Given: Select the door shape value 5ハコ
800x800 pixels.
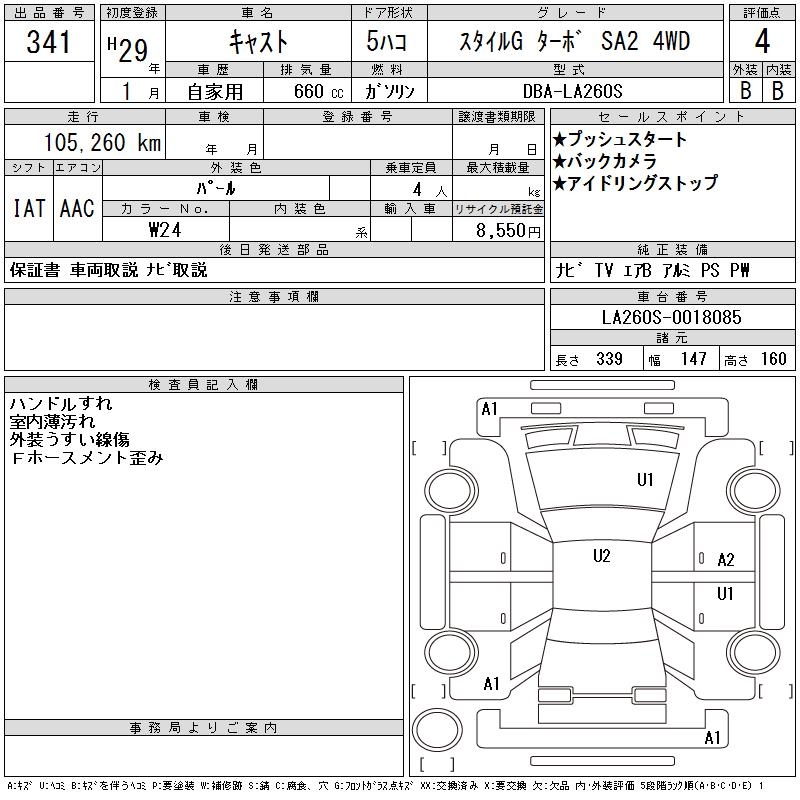Looking at the screenshot, I should pyautogui.click(x=387, y=41).
